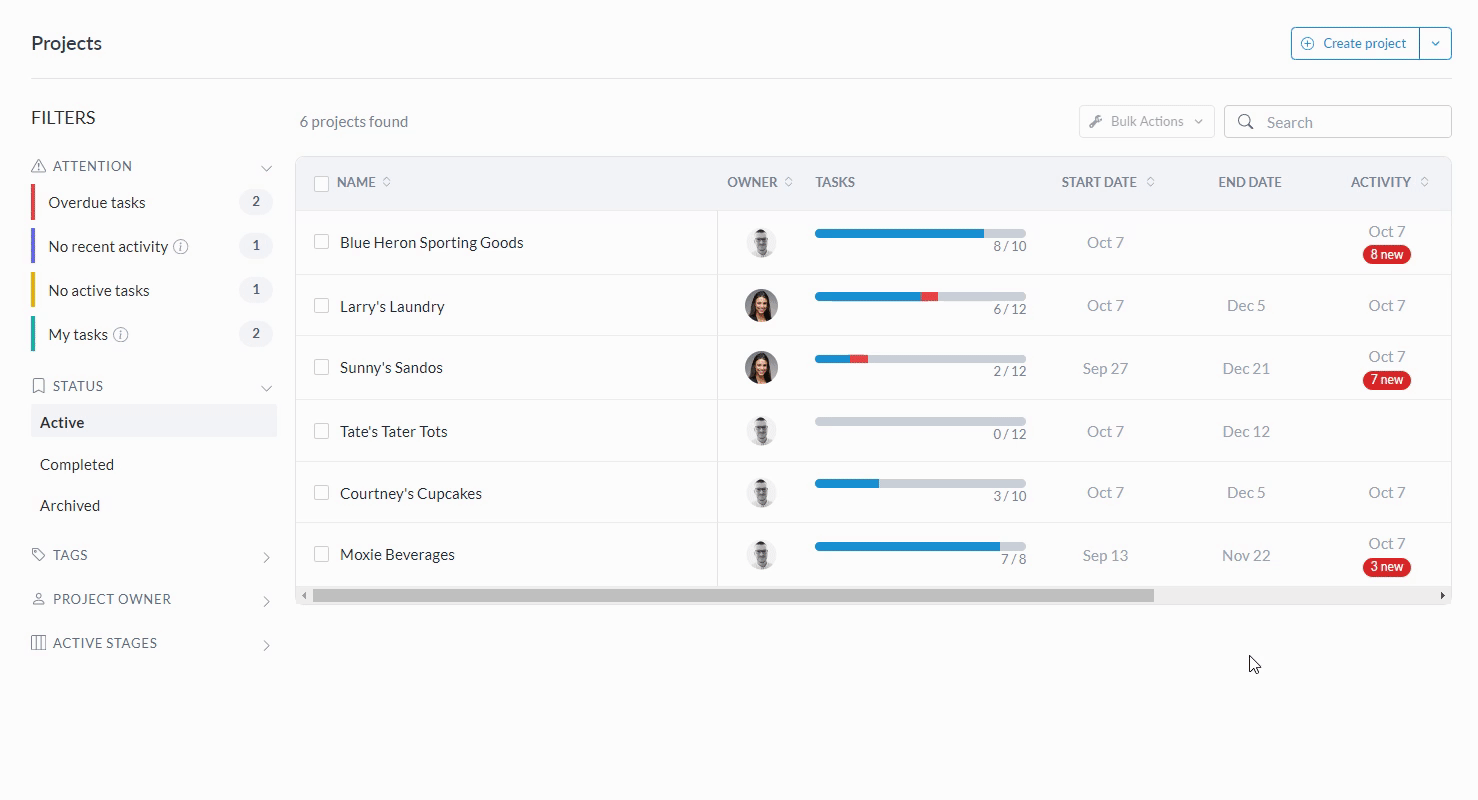Click Activity column sort icon
The image size is (1478, 800).
(1424, 182)
